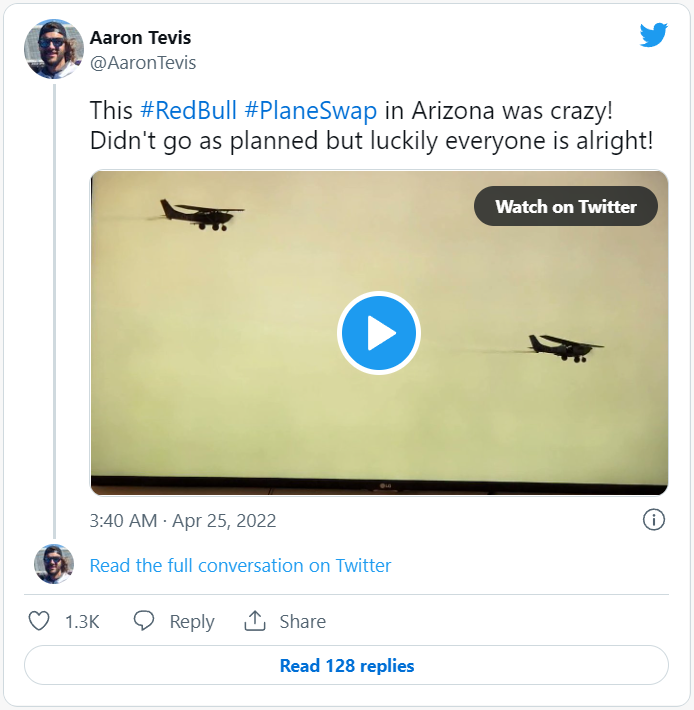Visit the @AaronTevis handle link
The height and width of the screenshot is (710, 694).
pyautogui.click(x=143, y=62)
